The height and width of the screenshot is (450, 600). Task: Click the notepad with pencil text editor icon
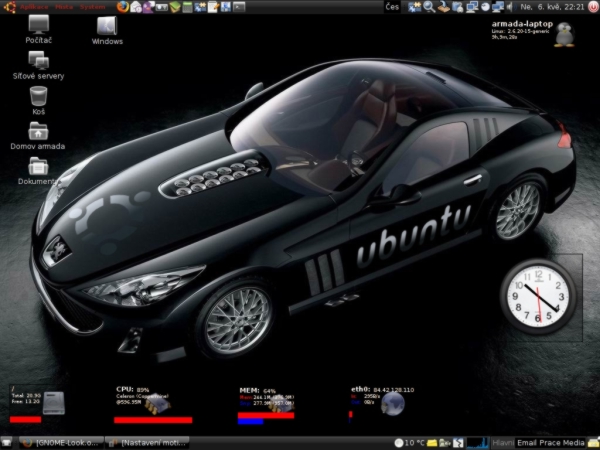213,7
